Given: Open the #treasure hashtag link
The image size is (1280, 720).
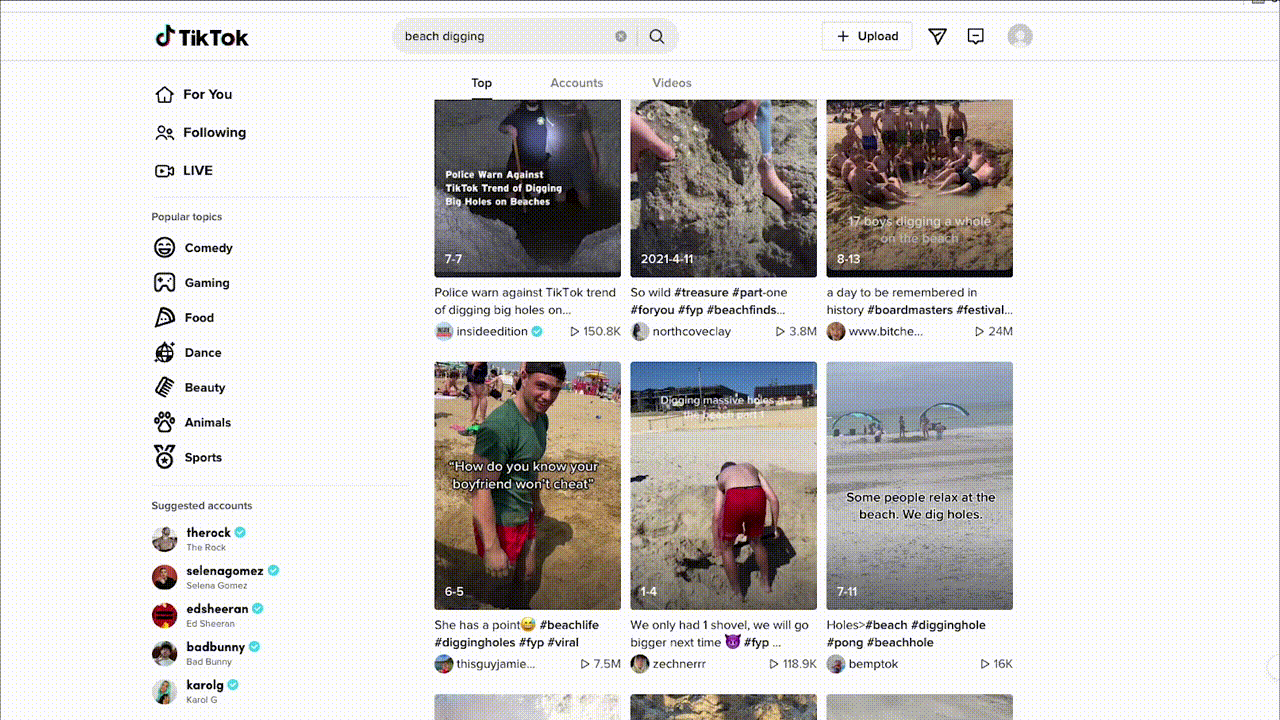Looking at the screenshot, I should click(x=702, y=292).
